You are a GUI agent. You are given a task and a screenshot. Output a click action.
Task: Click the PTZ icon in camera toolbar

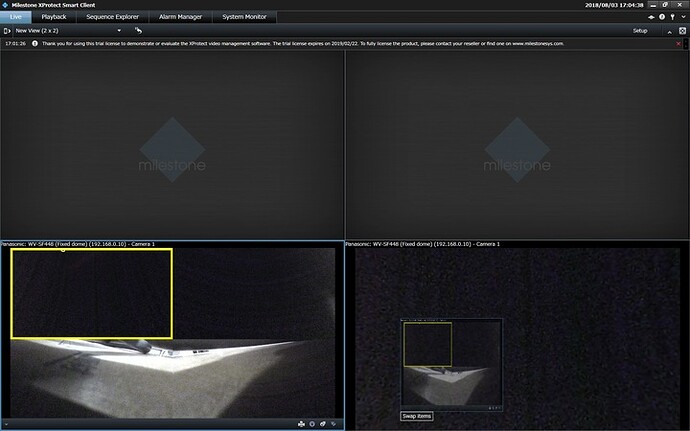pos(302,424)
